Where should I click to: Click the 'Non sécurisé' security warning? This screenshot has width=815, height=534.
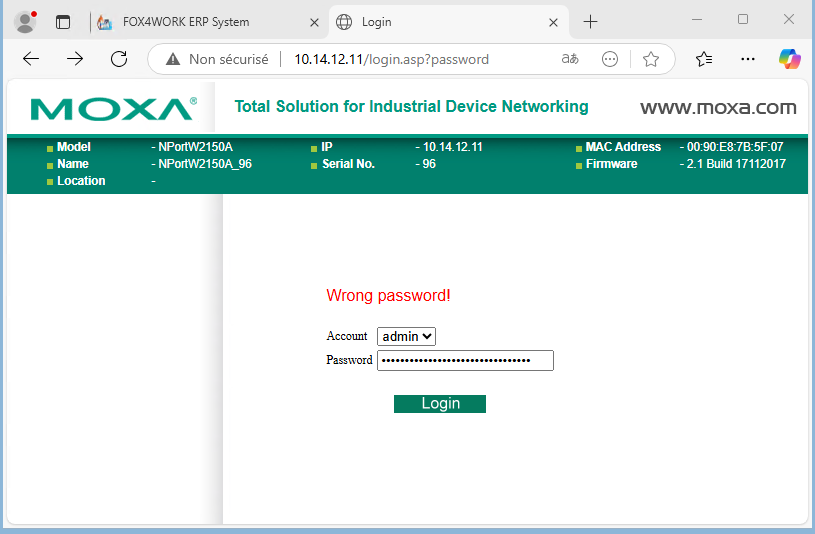217,59
